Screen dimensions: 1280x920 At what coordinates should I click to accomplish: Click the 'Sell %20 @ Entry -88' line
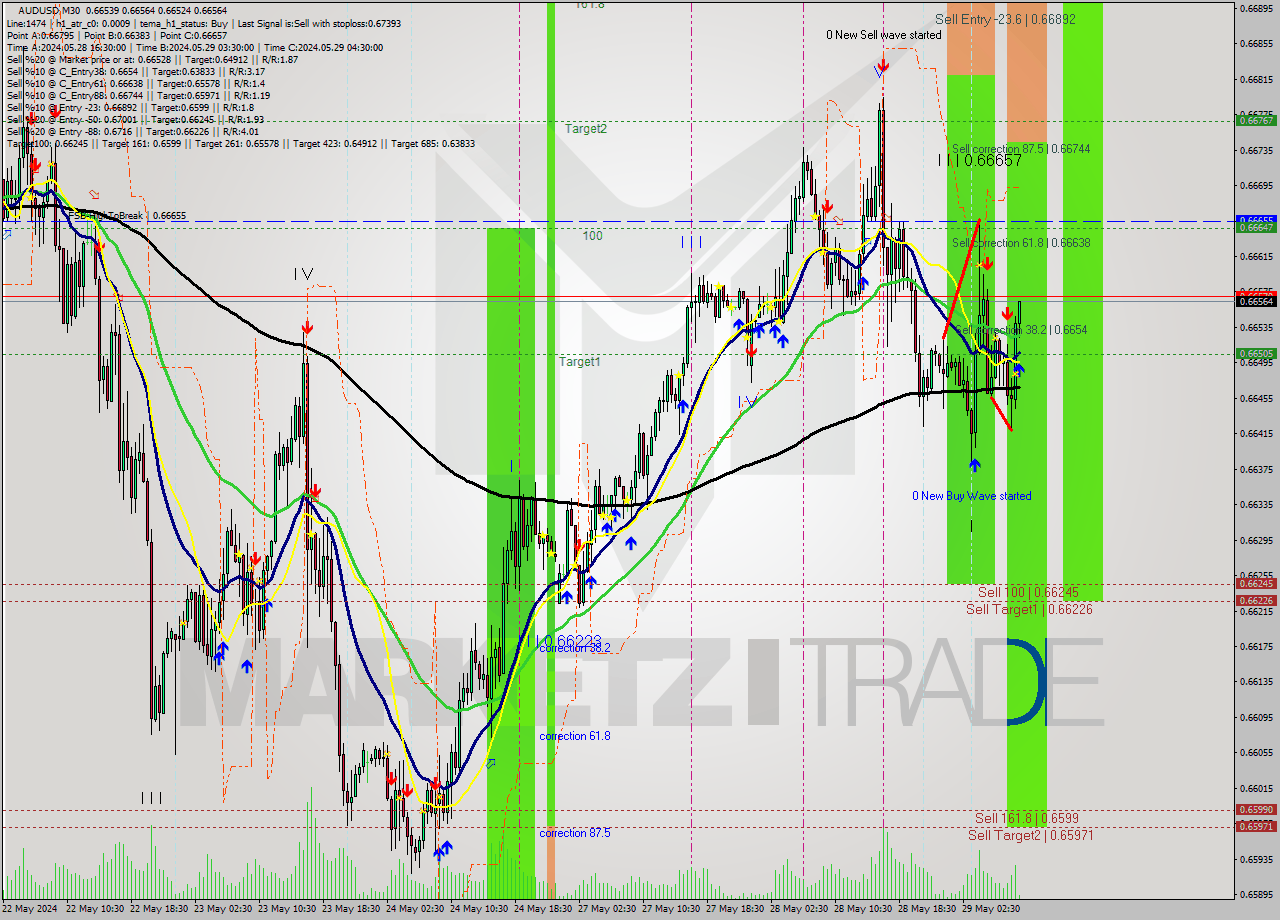[x=132, y=131]
